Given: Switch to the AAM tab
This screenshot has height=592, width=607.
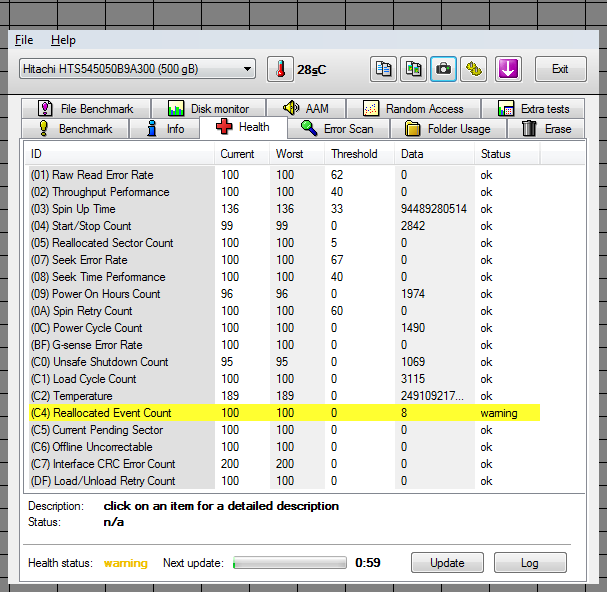Looking at the screenshot, I should click(306, 109).
